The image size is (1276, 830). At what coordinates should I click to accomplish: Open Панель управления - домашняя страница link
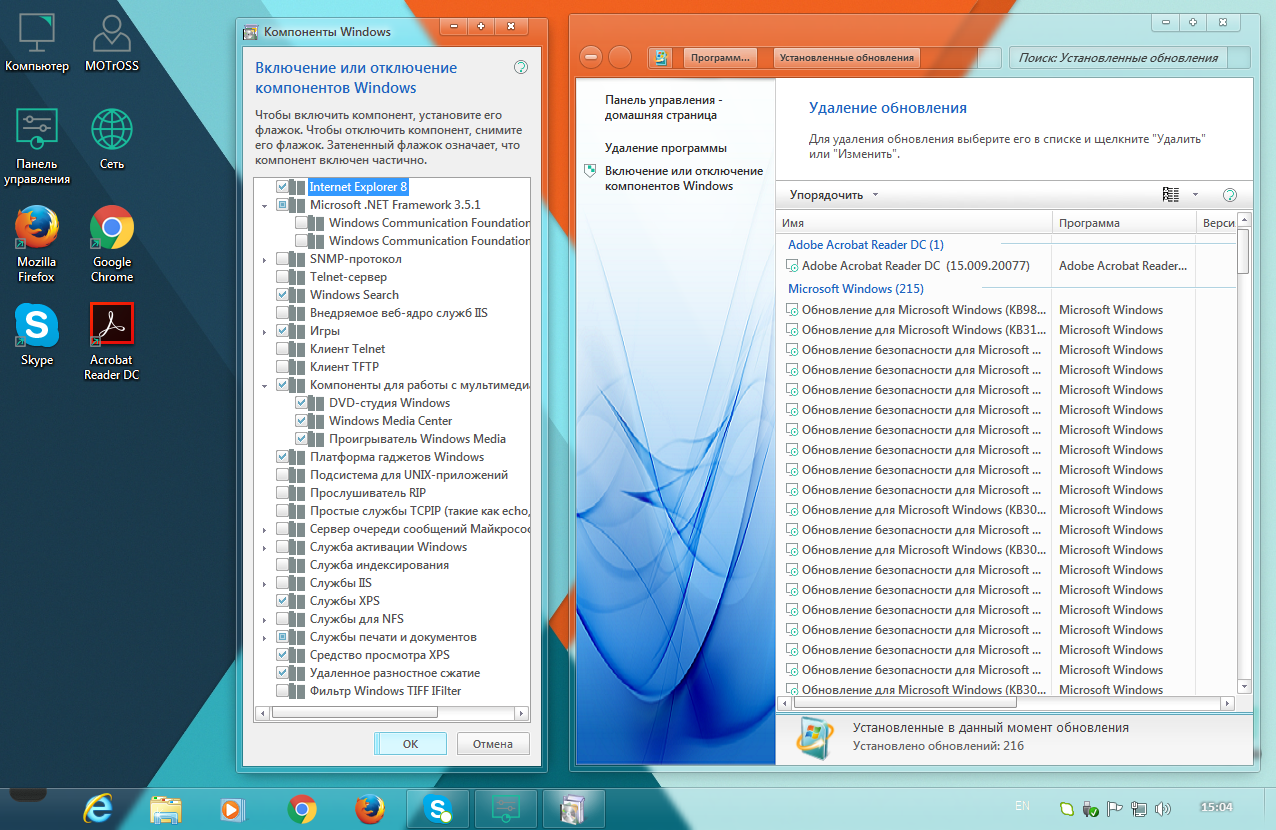663,108
